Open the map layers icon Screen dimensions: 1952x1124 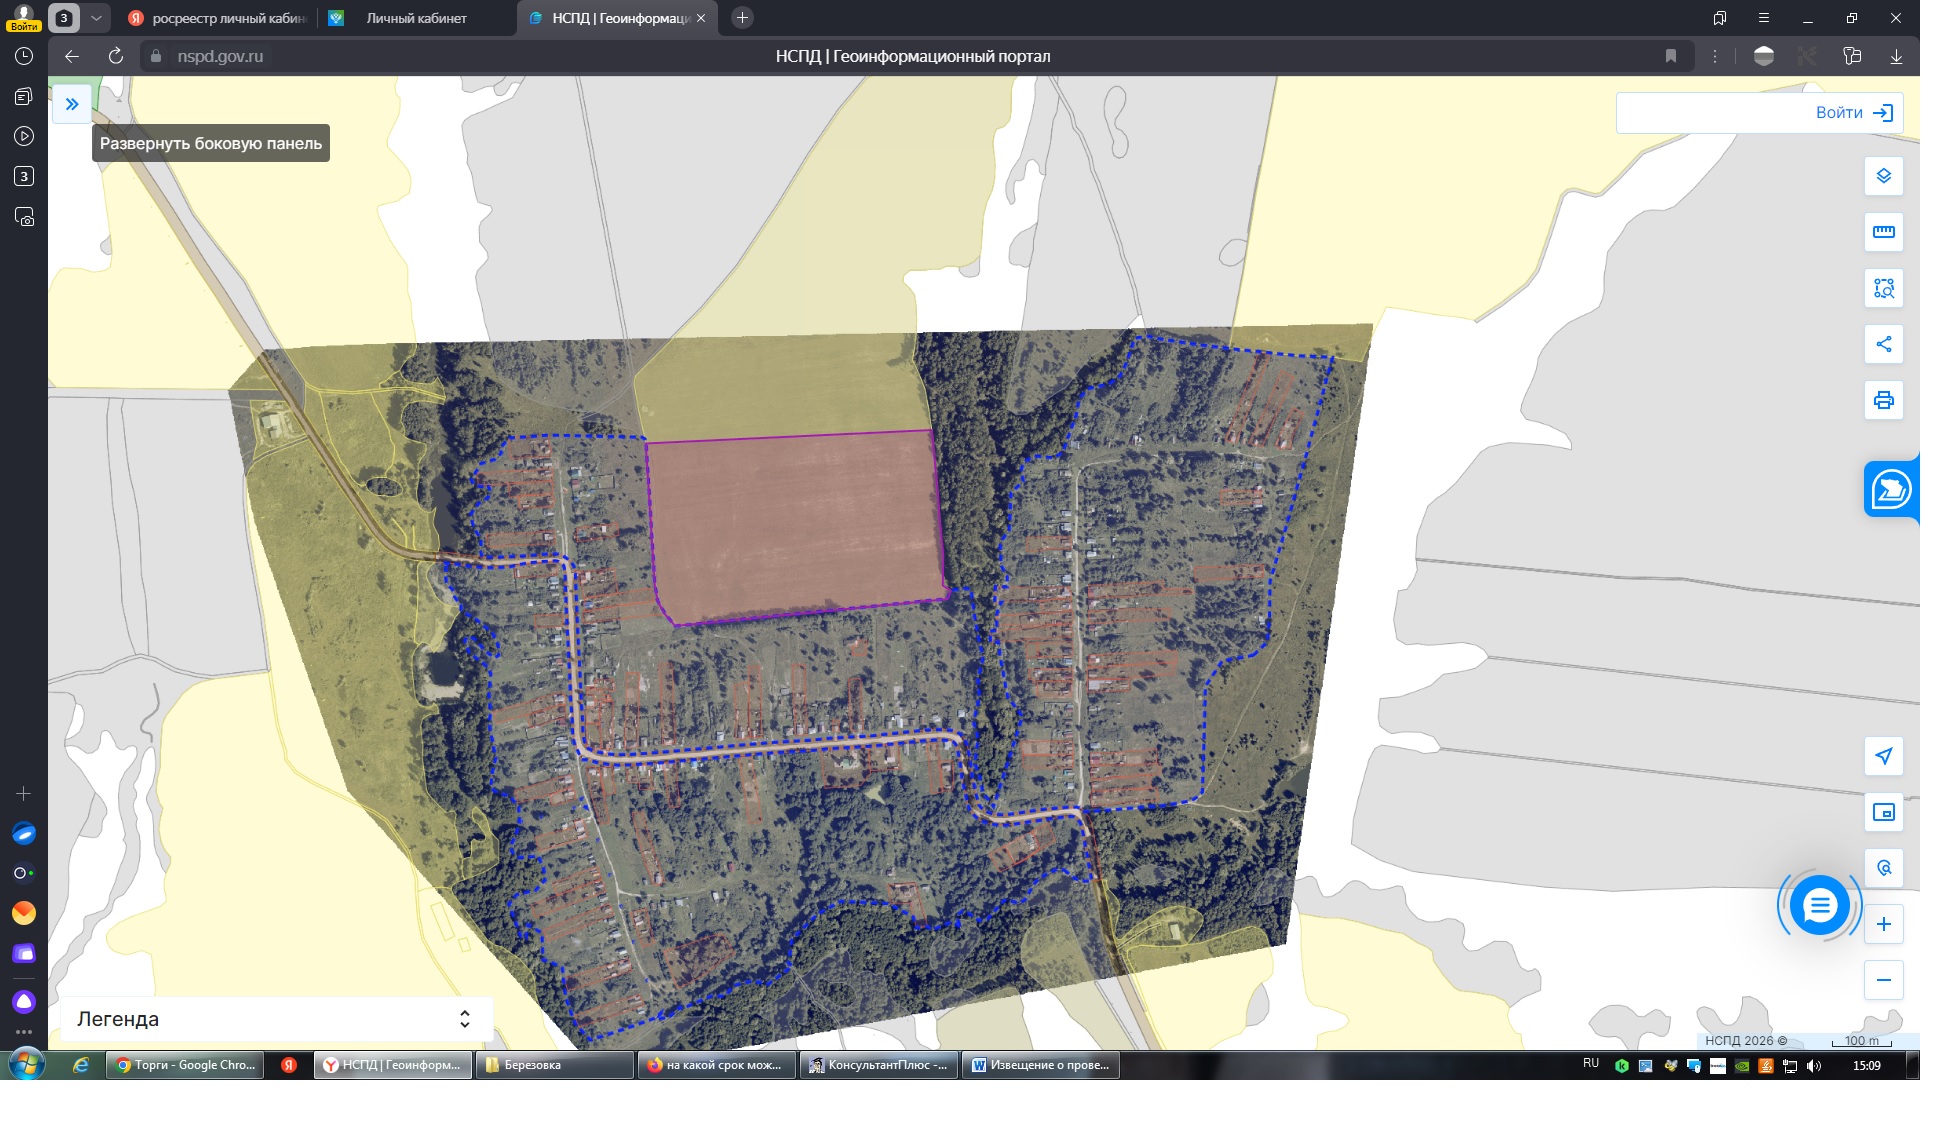[x=1884, y=176]
